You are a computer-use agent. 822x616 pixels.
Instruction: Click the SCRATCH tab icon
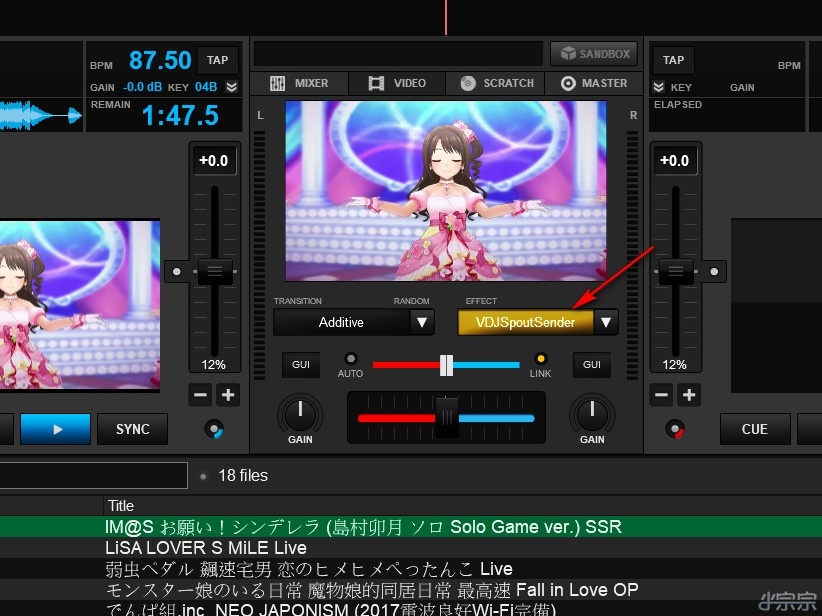[x=468, y=83]
